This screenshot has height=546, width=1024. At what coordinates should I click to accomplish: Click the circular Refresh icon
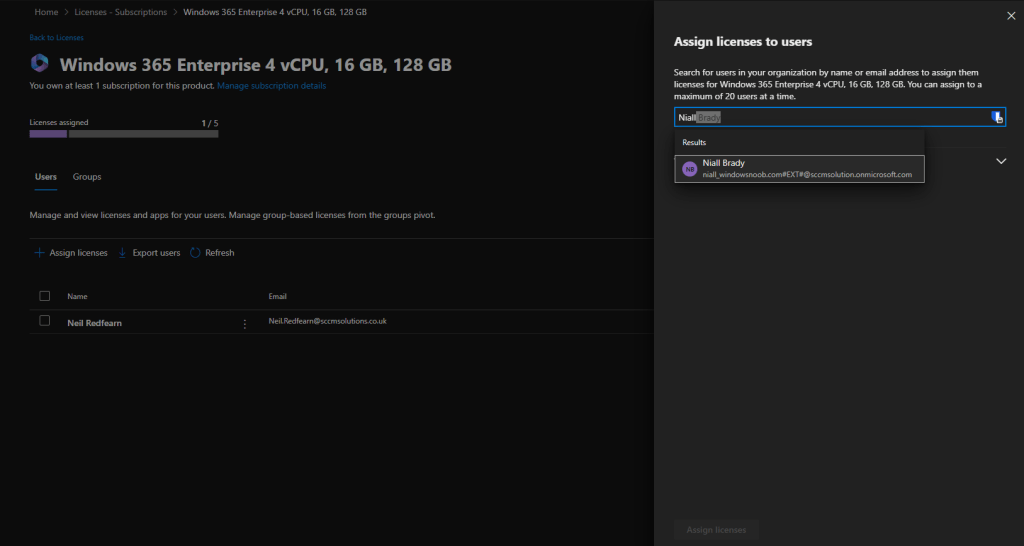click(x=195, y=253)
